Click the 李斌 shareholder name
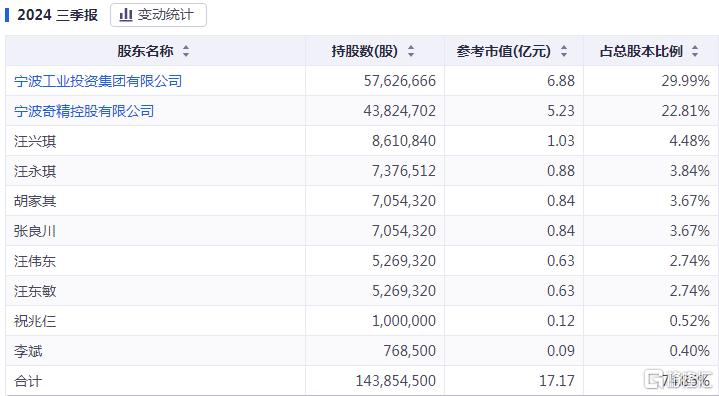 pos(28,351)
